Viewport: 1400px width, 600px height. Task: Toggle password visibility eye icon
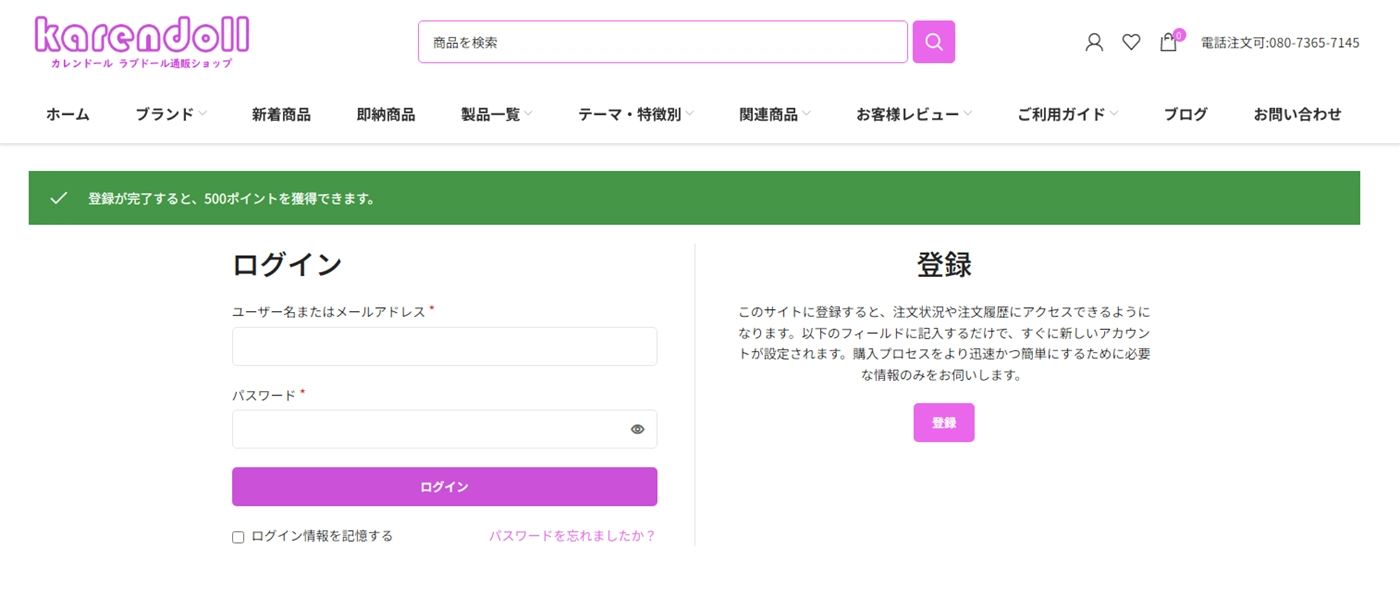pos(637,429)
